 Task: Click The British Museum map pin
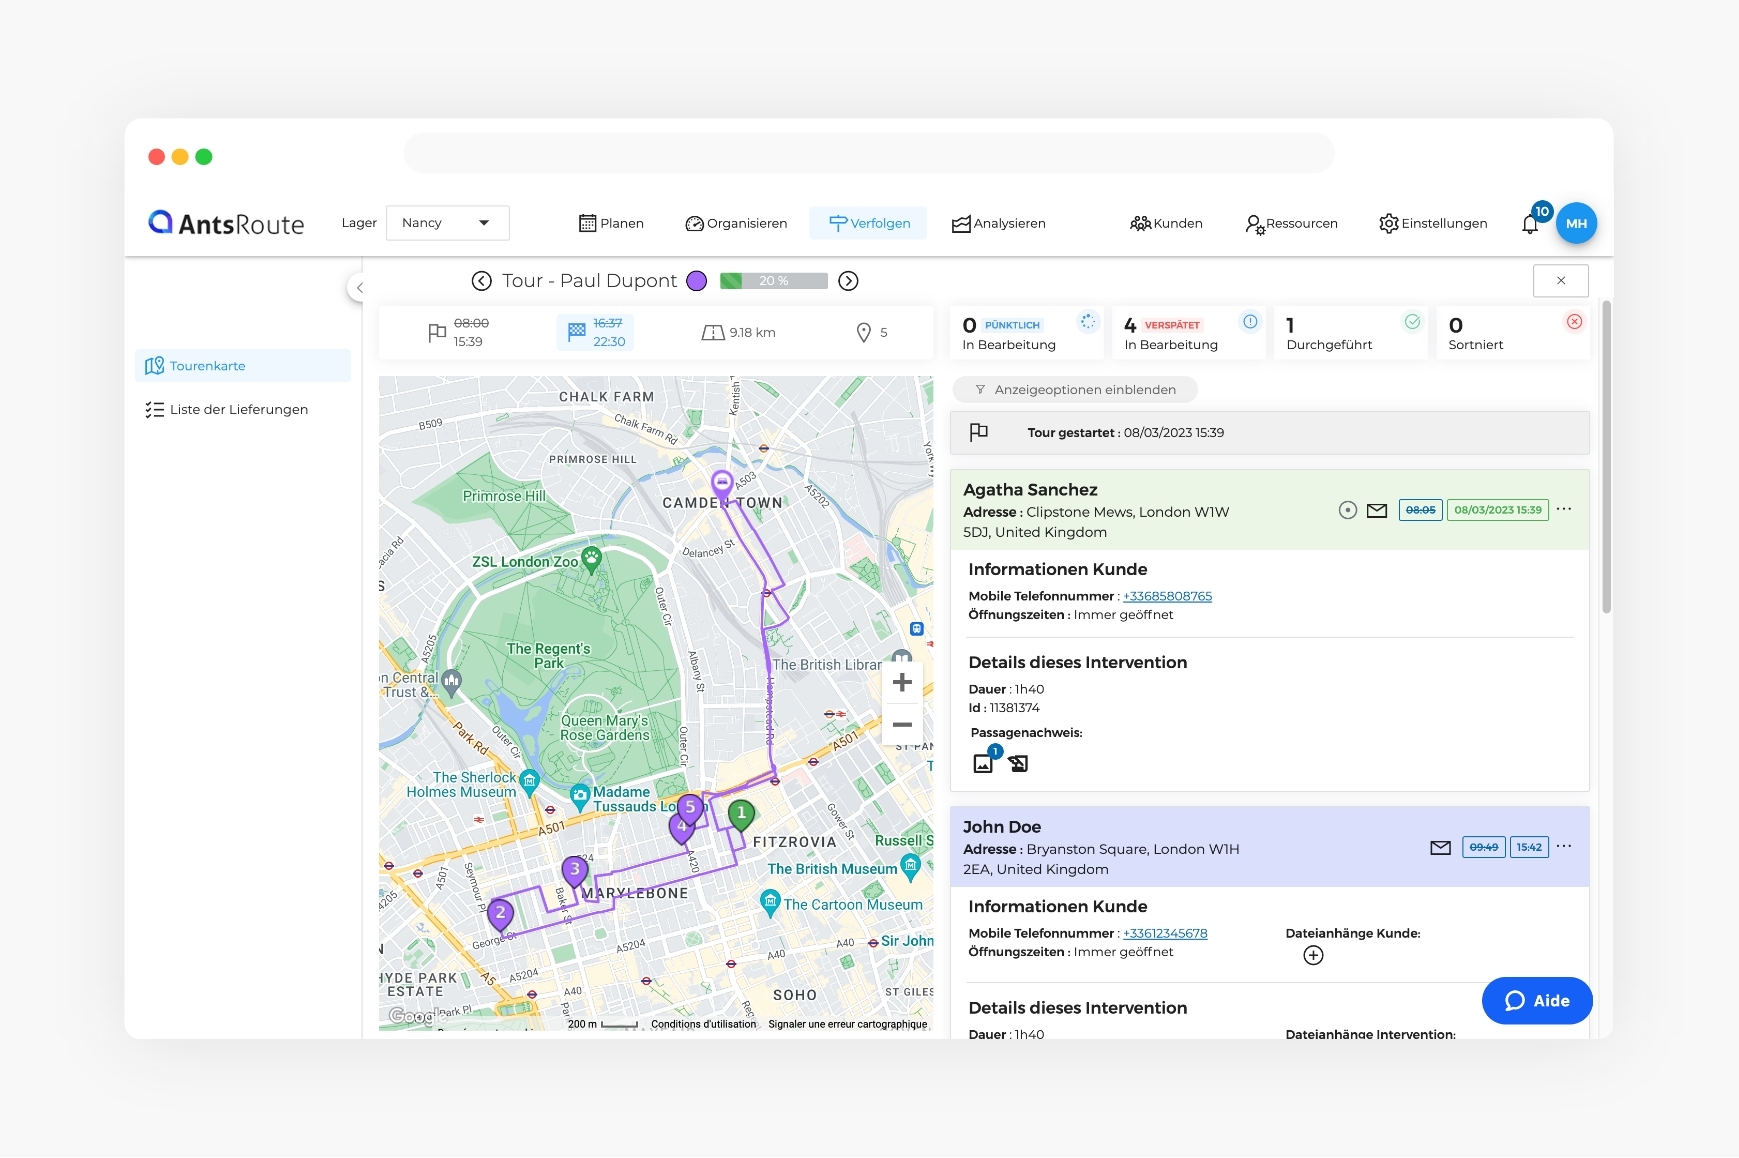(x=910, y=866)
